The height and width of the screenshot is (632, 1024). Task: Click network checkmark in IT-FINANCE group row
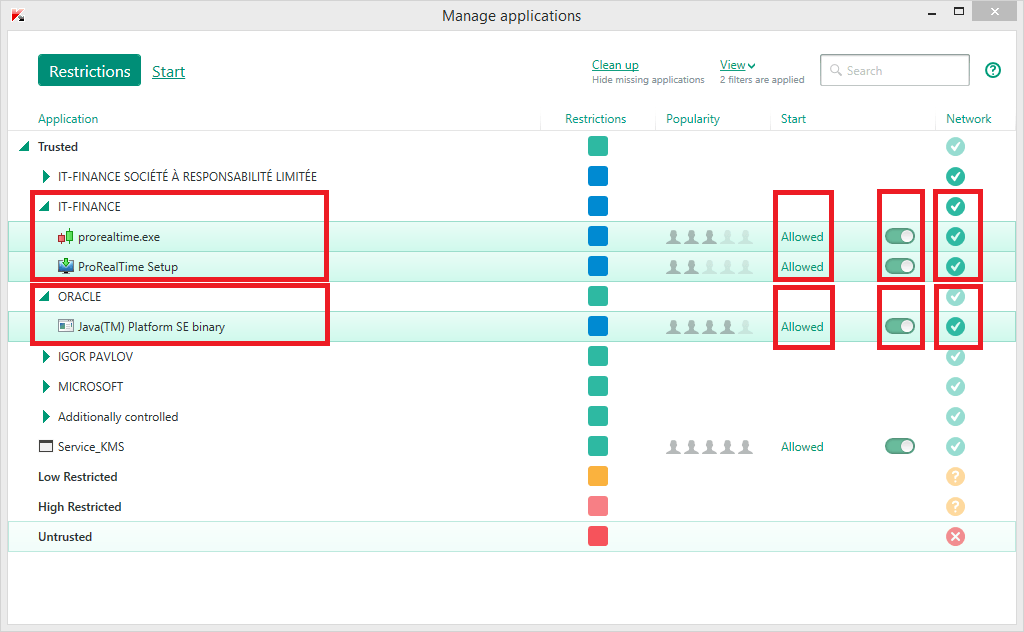pyautogui.click(x=955, y=206)
